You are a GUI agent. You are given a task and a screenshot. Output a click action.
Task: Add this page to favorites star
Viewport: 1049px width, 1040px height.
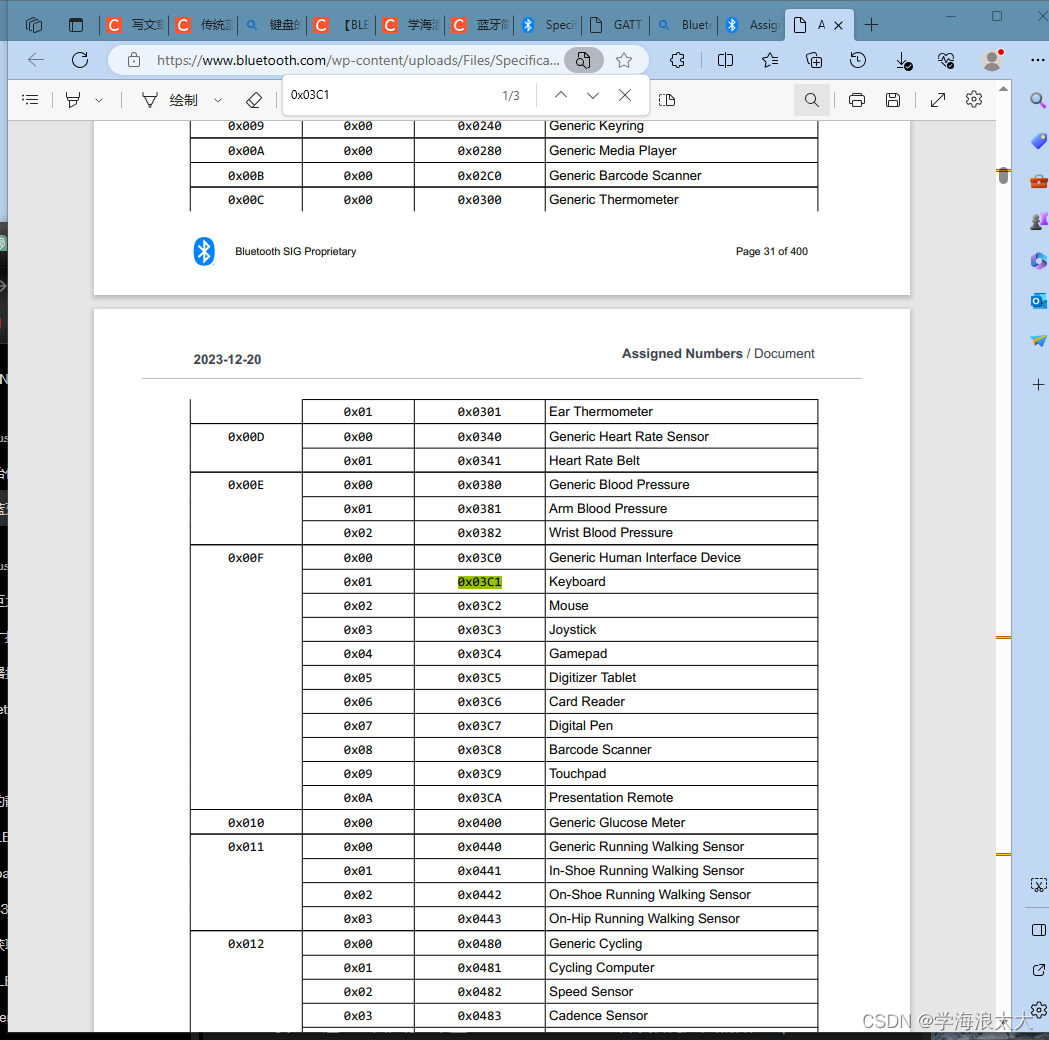tap(624, 60)
